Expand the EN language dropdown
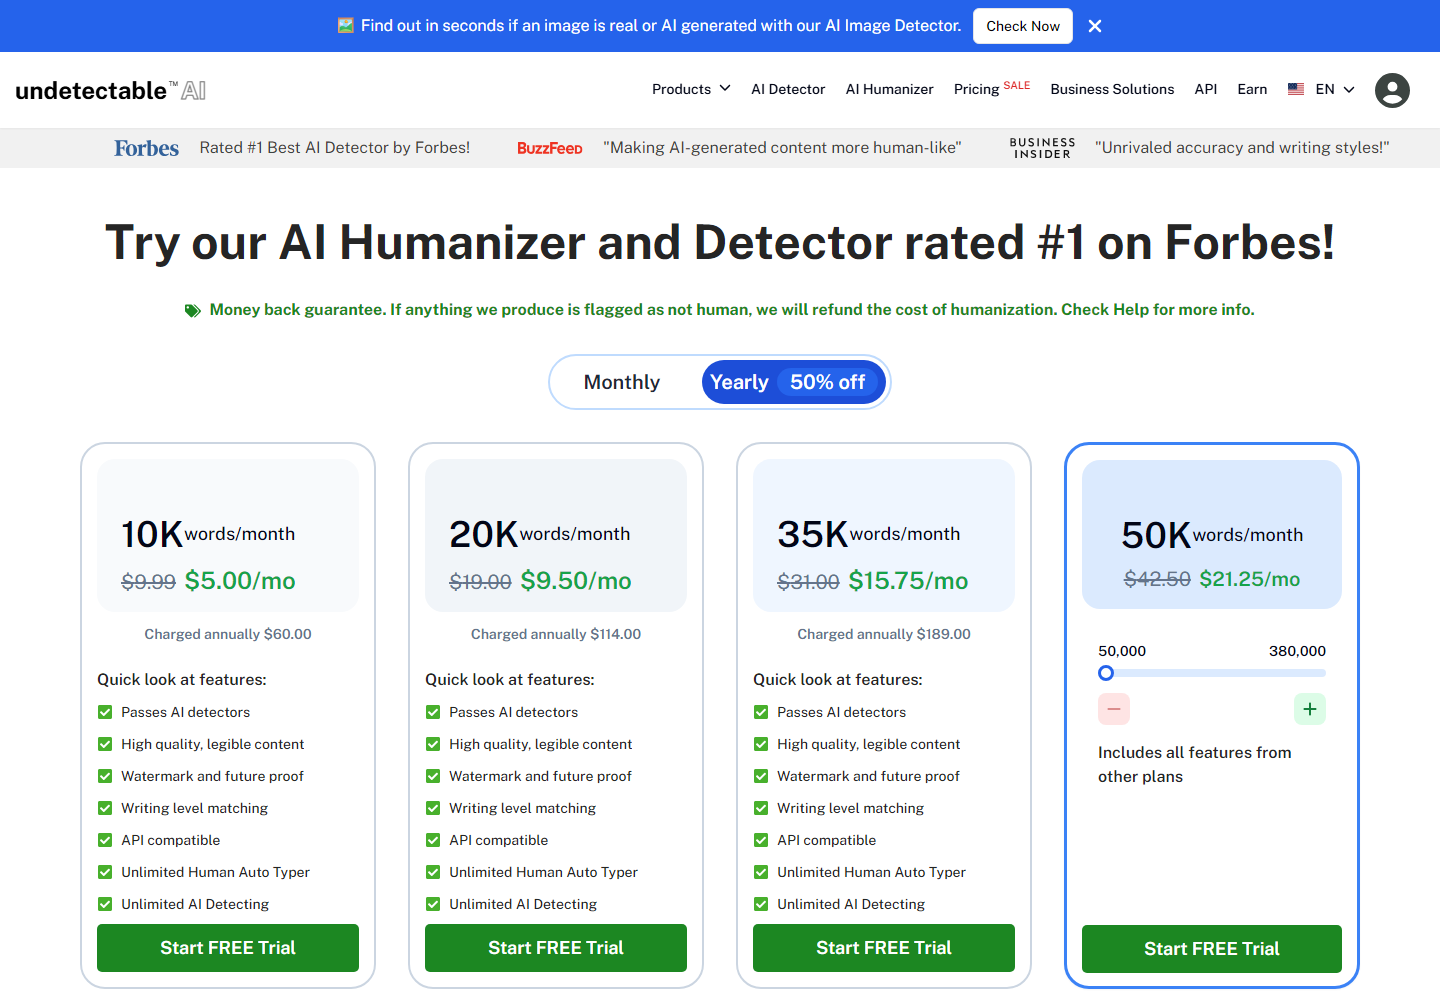The width and height of the screenshot is (1440, 1000). [1335, 89]
